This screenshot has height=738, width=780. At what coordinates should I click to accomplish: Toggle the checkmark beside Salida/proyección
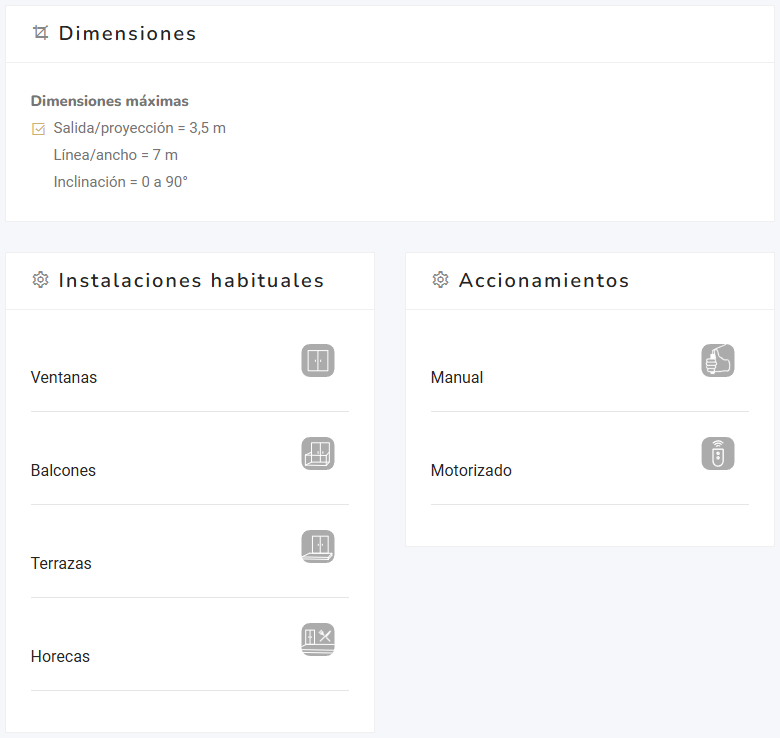pos(39,129)
